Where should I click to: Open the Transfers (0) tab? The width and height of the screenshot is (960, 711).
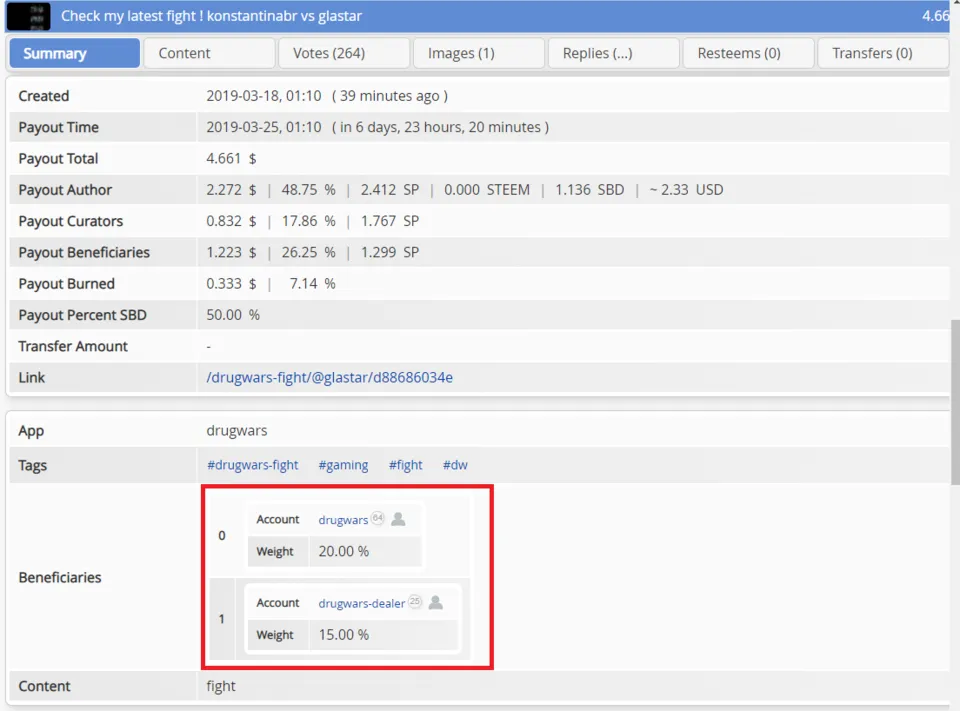[x=882, y=53]
